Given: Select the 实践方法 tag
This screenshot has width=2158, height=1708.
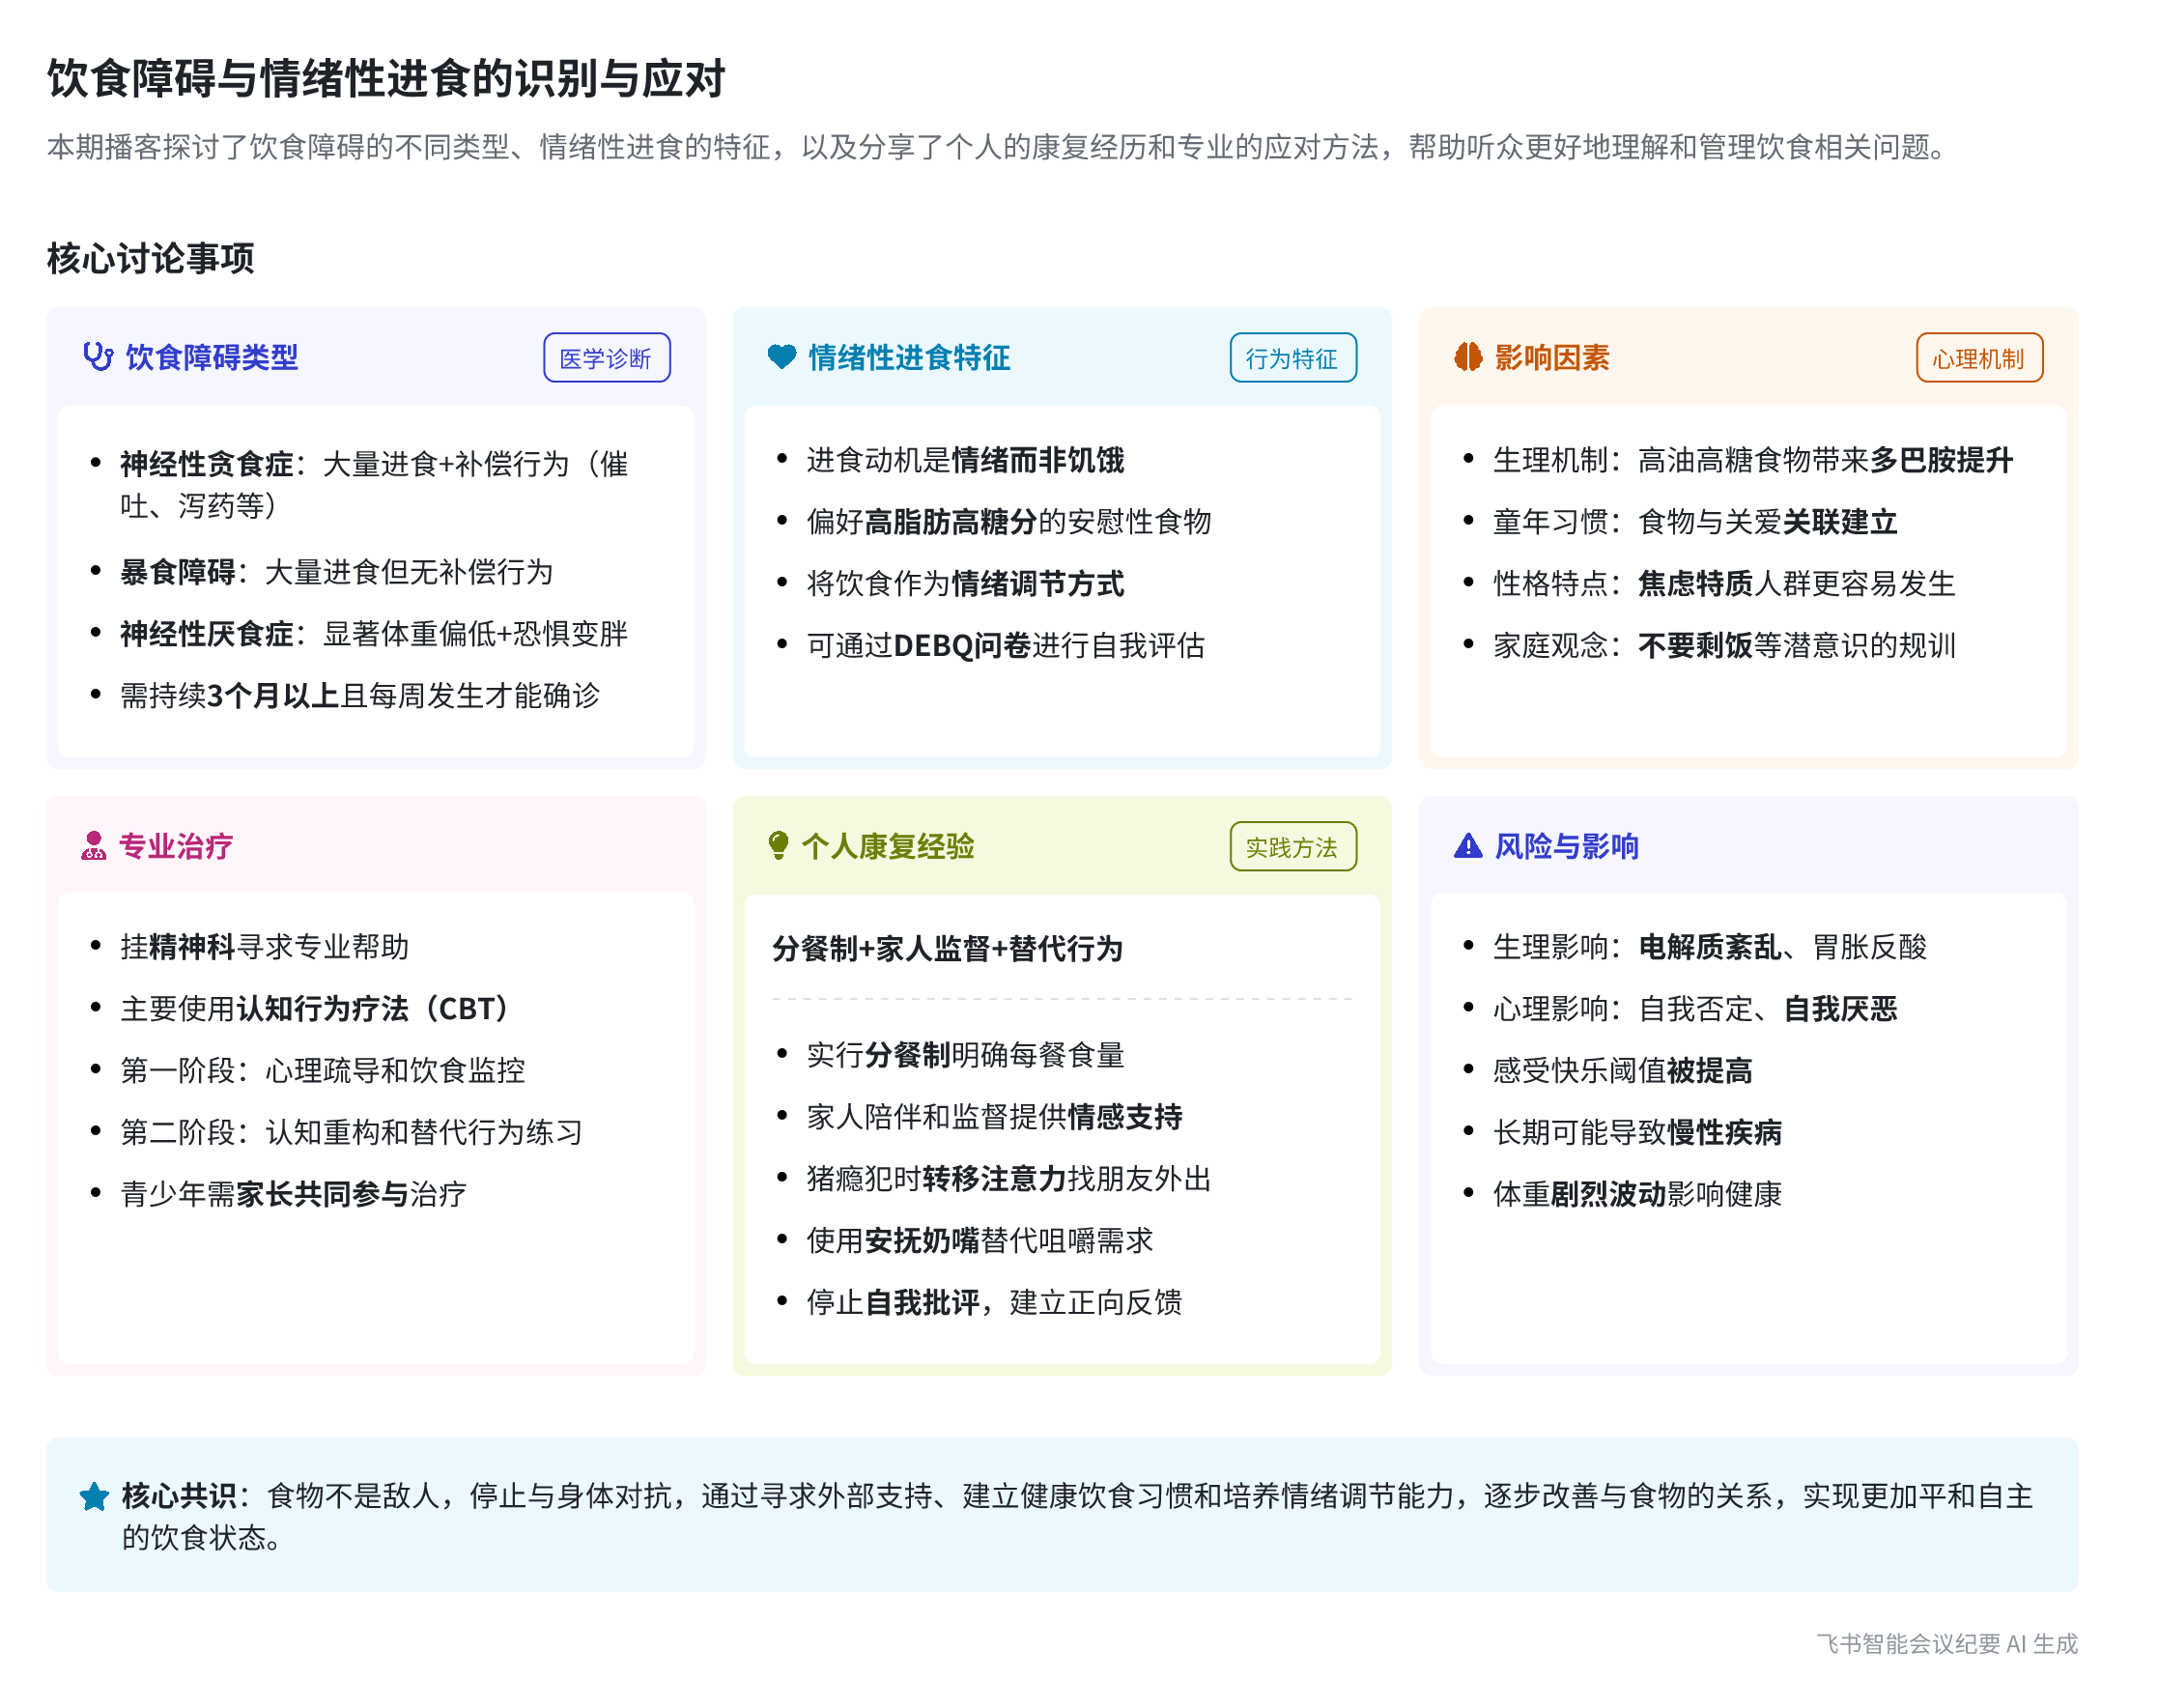Looking at the screenshot, I should 1292,847.
